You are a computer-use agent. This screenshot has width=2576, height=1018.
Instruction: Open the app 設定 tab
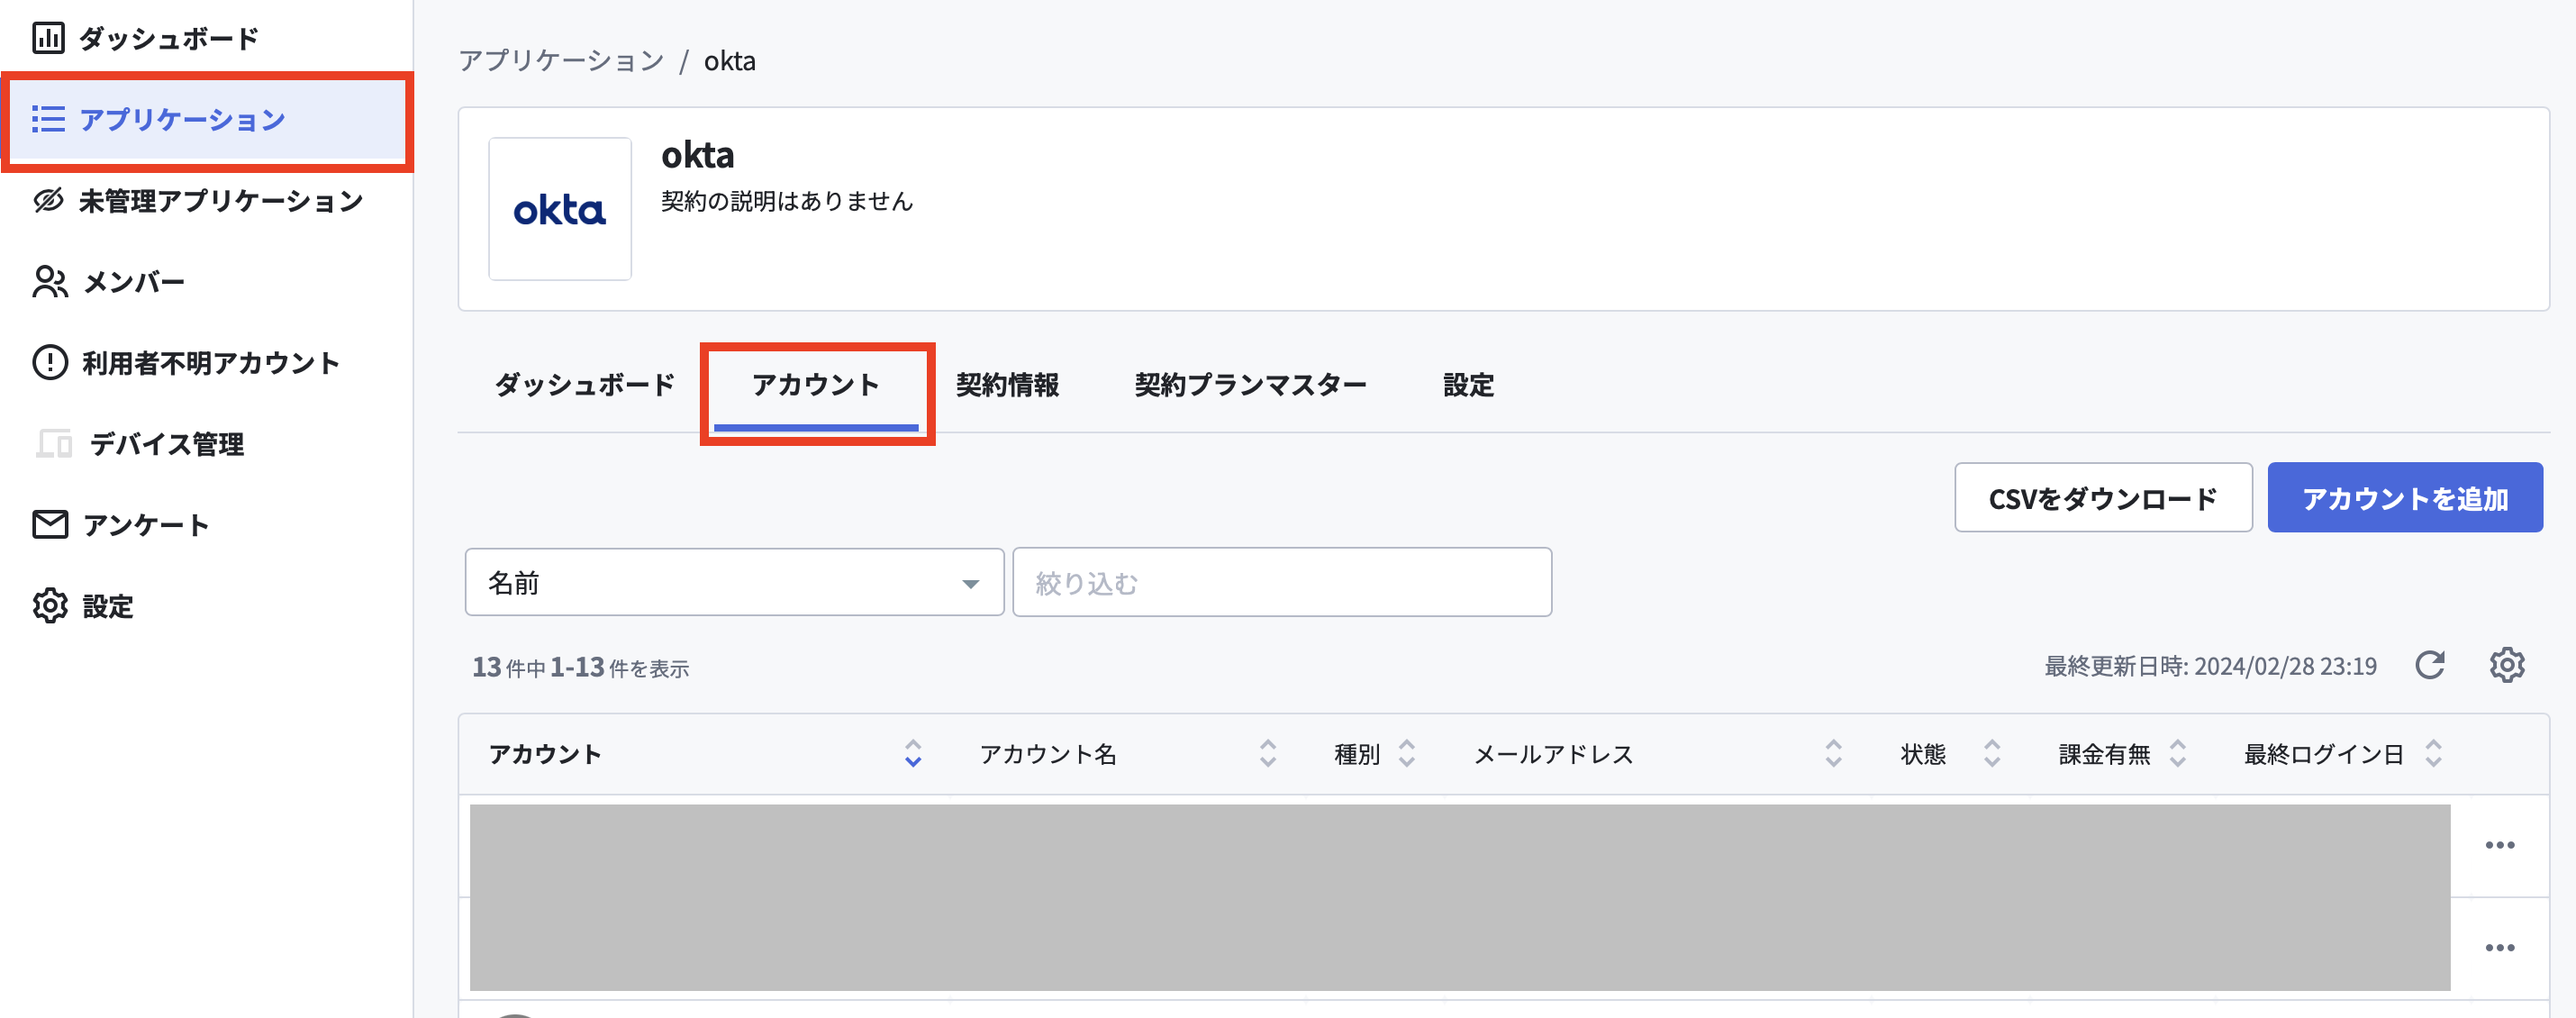click(1468, 385)
